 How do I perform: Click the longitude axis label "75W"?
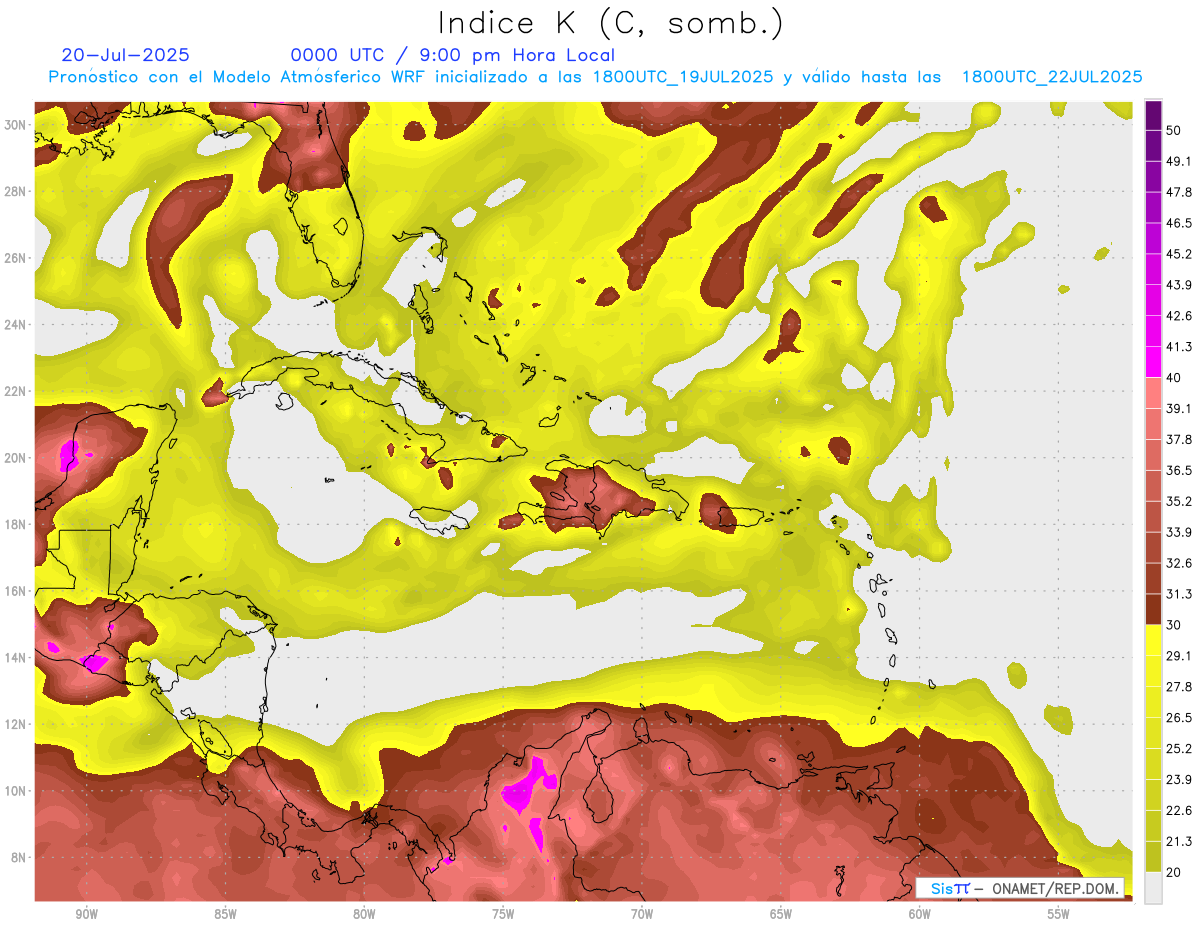coord(503,914)
